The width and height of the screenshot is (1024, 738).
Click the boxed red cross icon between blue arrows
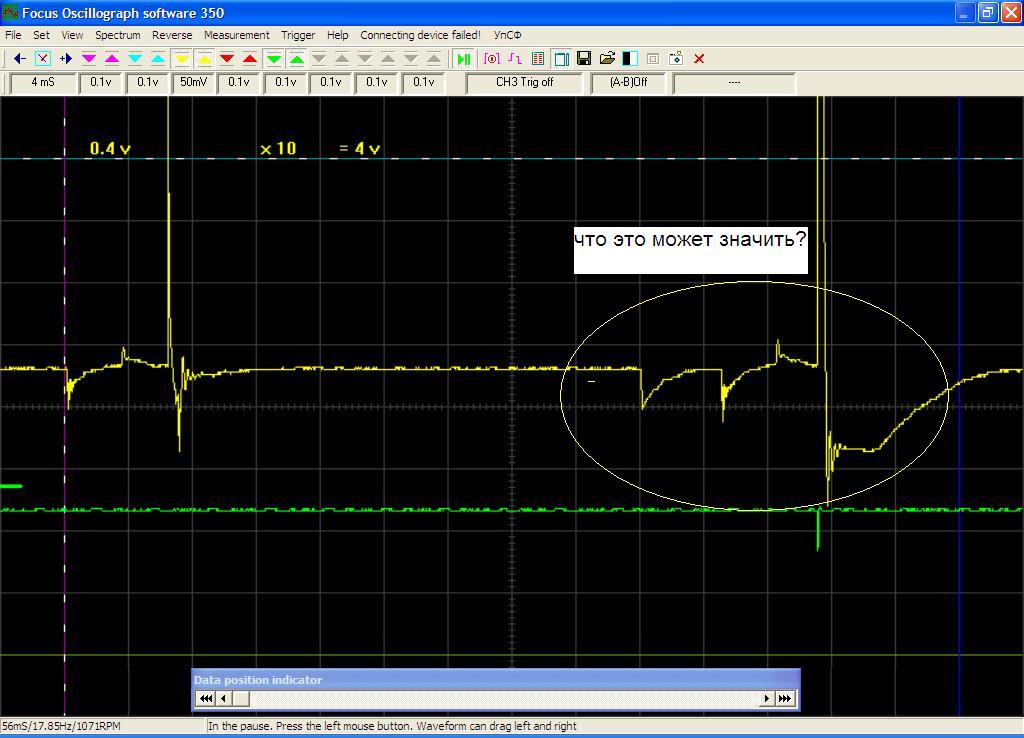click(43, 59)
